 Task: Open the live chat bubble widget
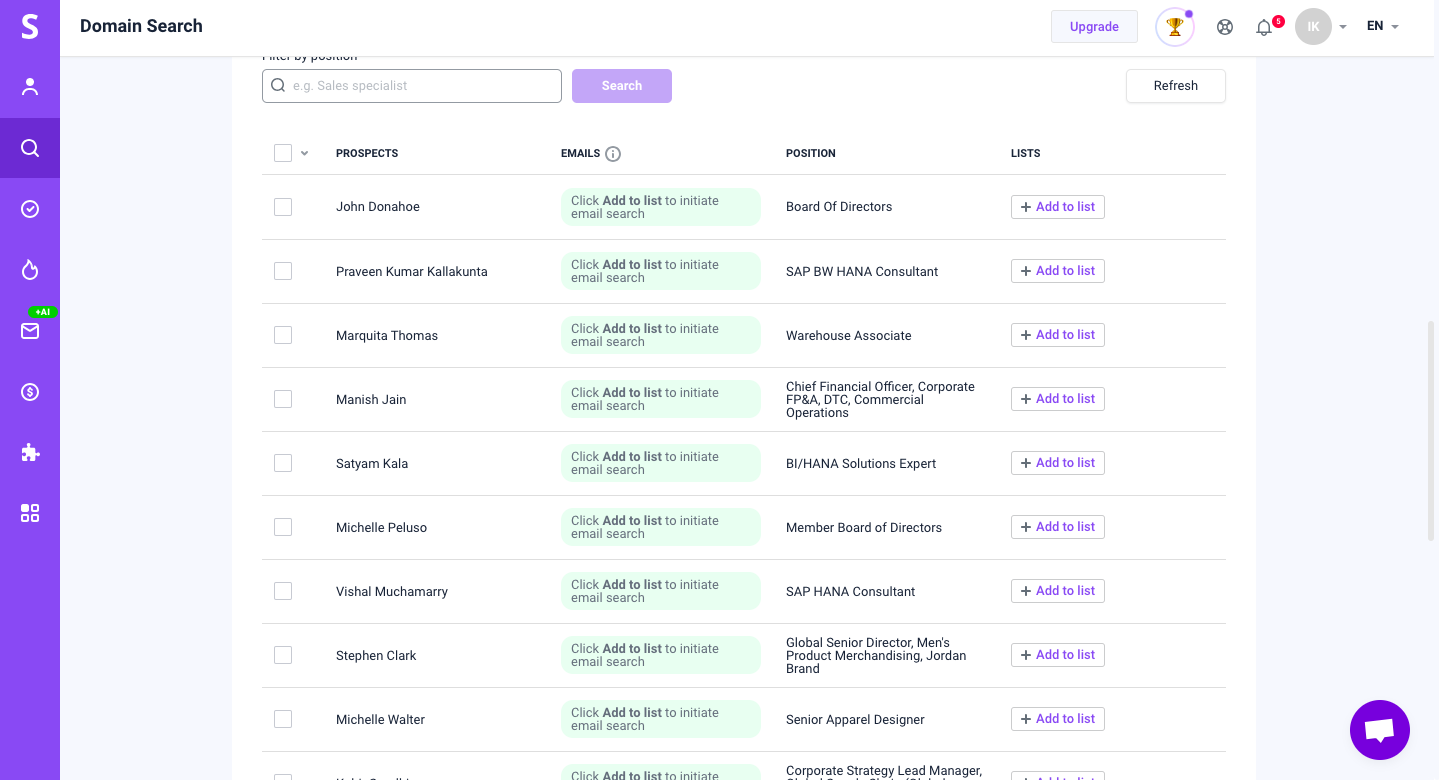[x=1379, y=730]
